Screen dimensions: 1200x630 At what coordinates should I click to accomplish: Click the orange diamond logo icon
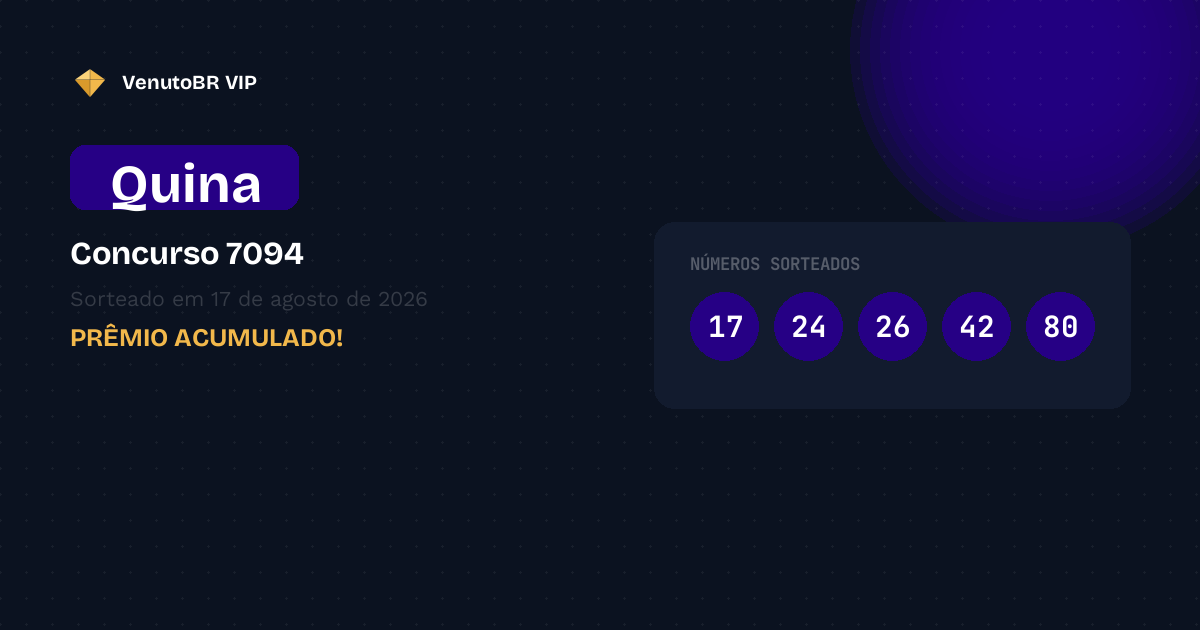pos(90,83)
